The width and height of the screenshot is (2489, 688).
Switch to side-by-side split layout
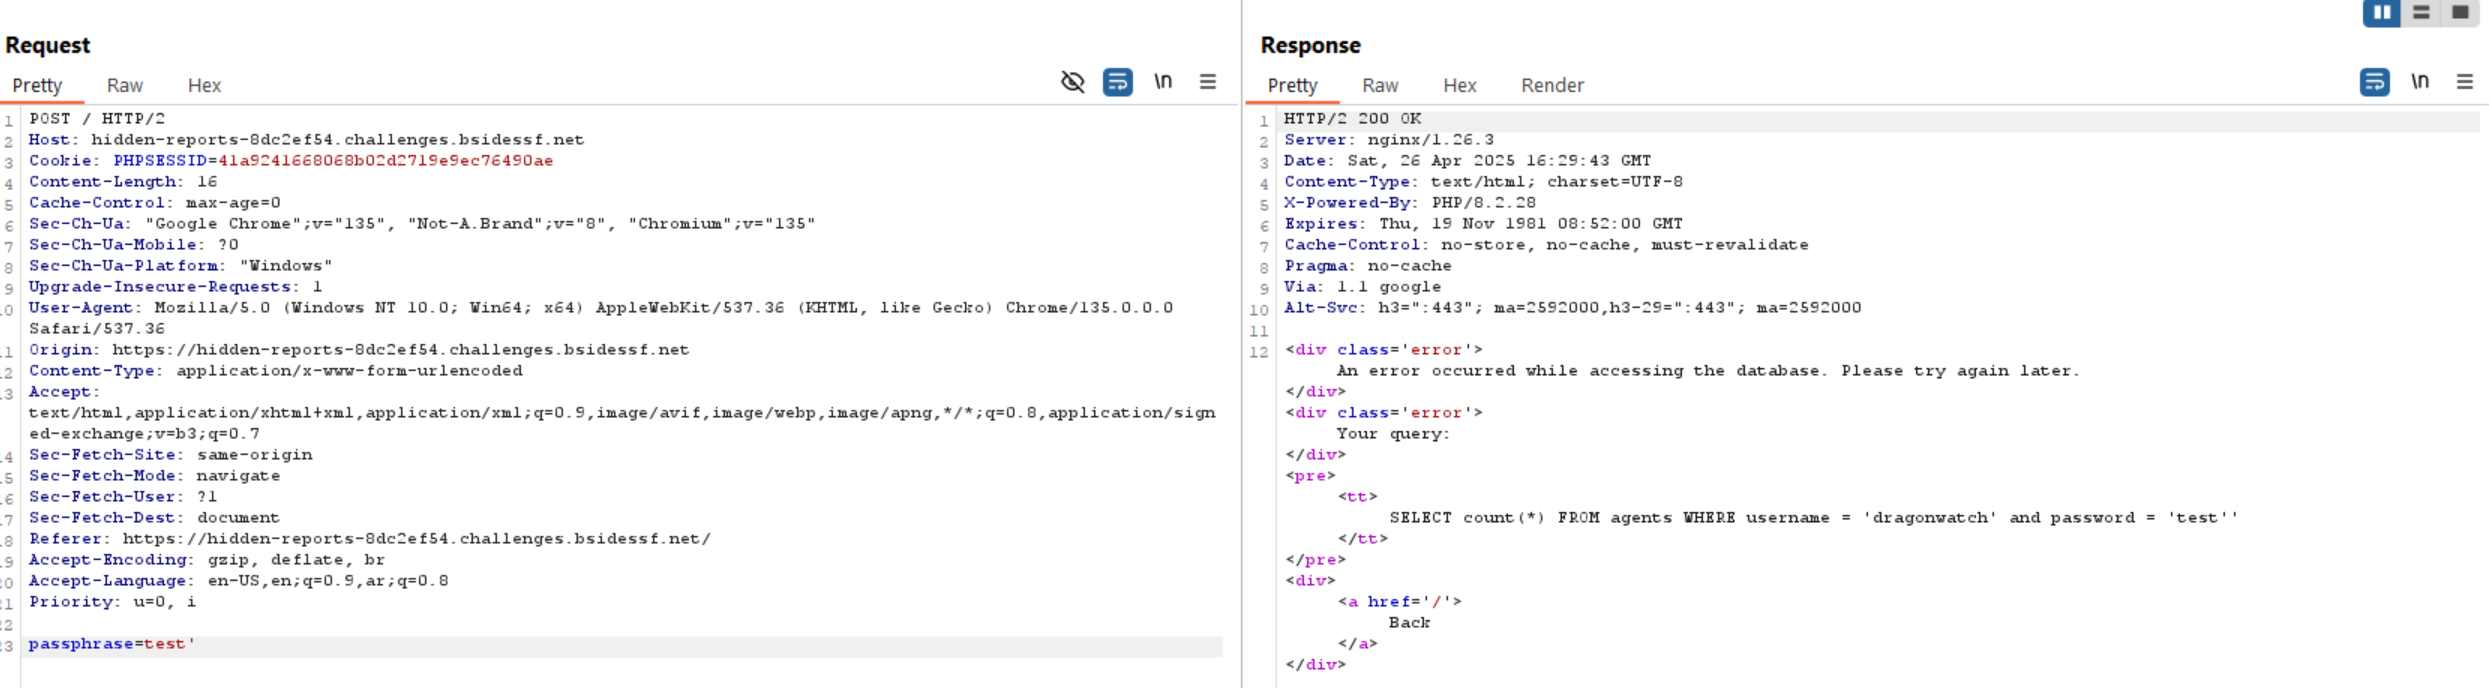click(x=2382, y=13)
